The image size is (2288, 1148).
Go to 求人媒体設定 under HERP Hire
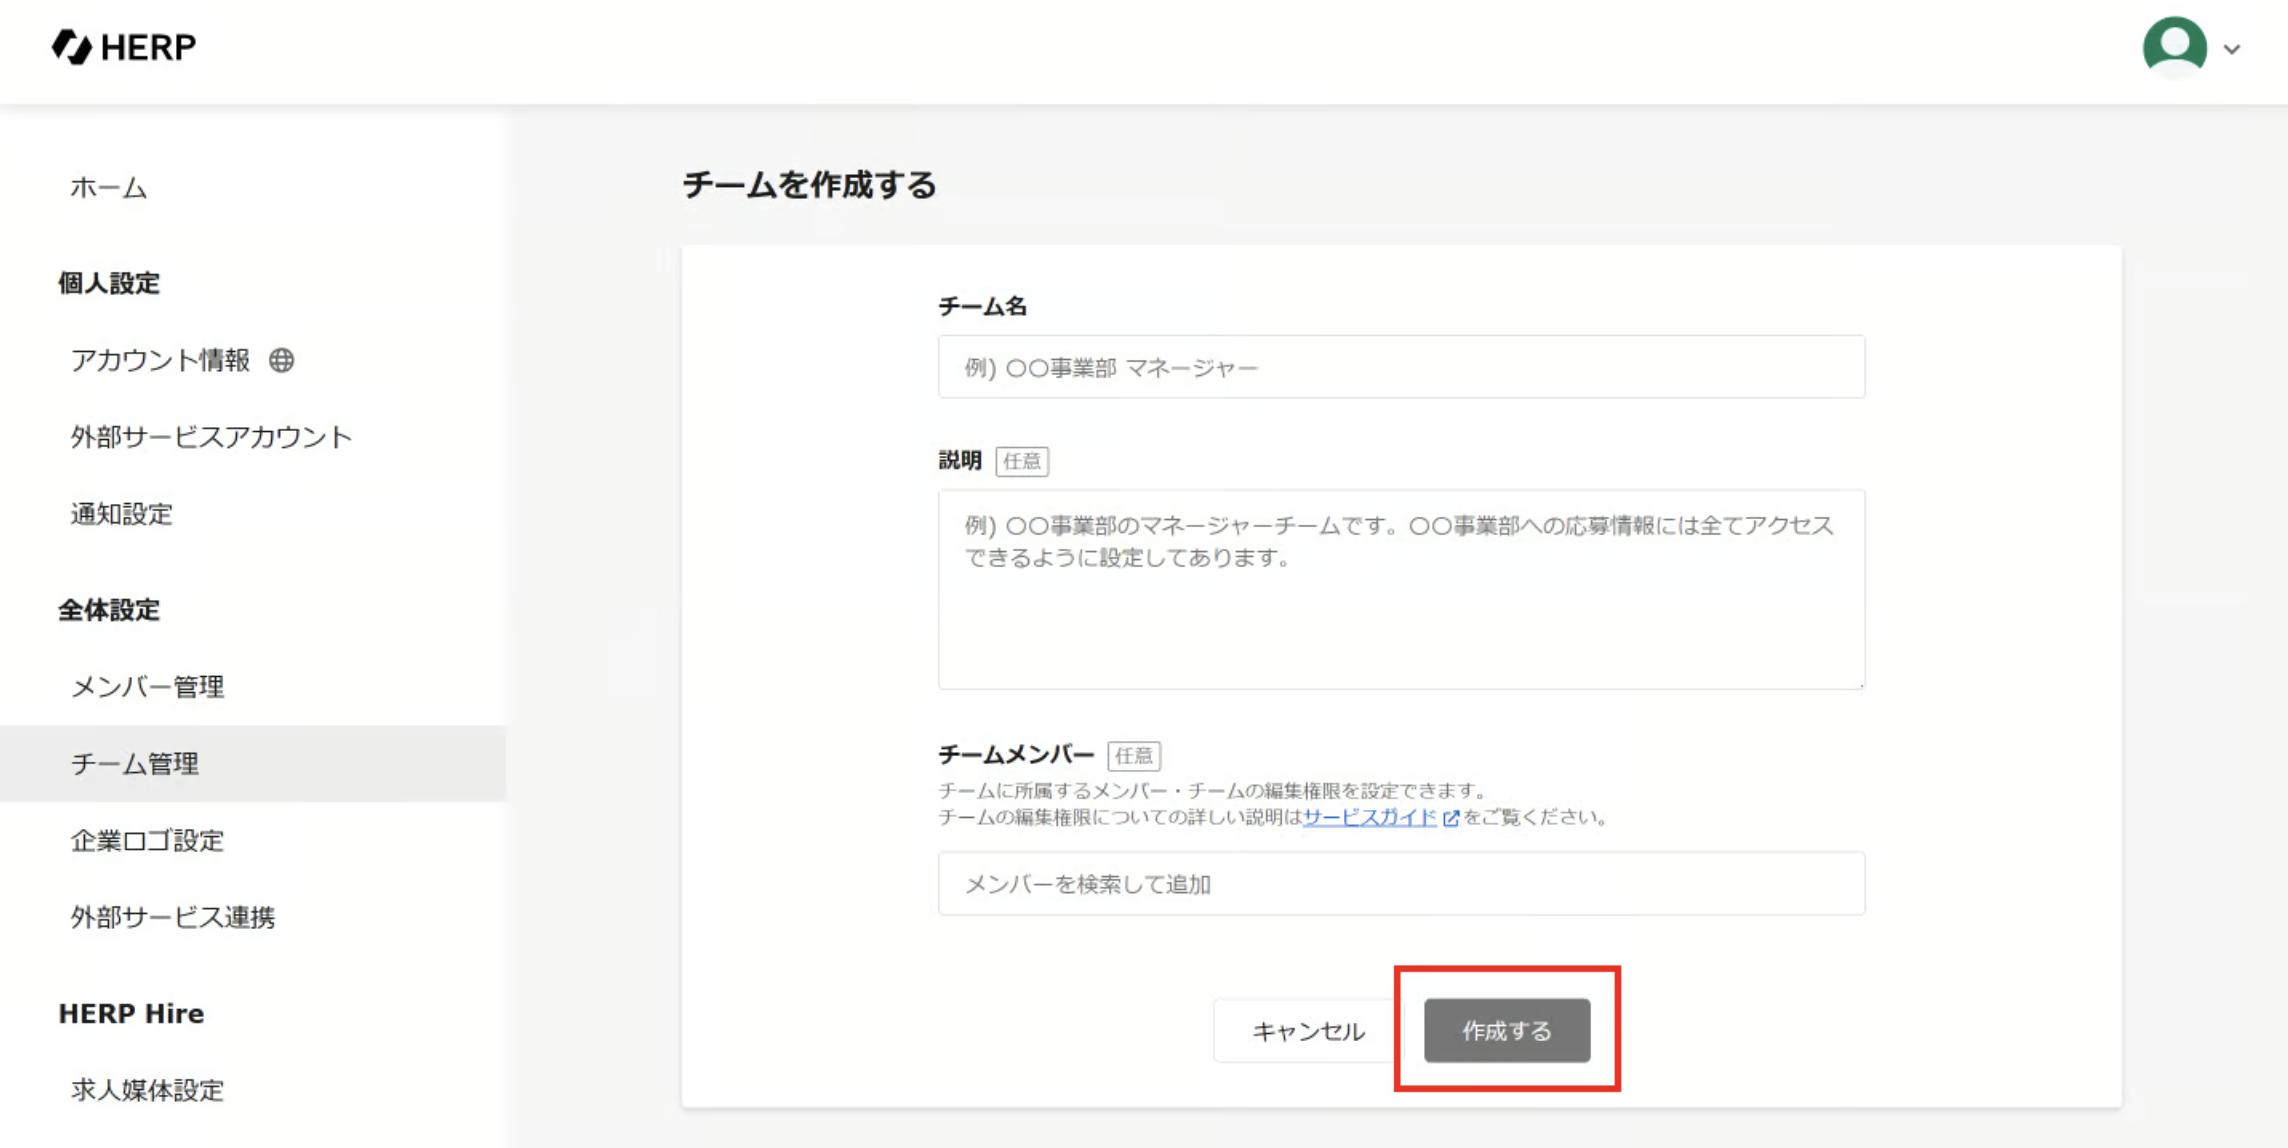147,1090
